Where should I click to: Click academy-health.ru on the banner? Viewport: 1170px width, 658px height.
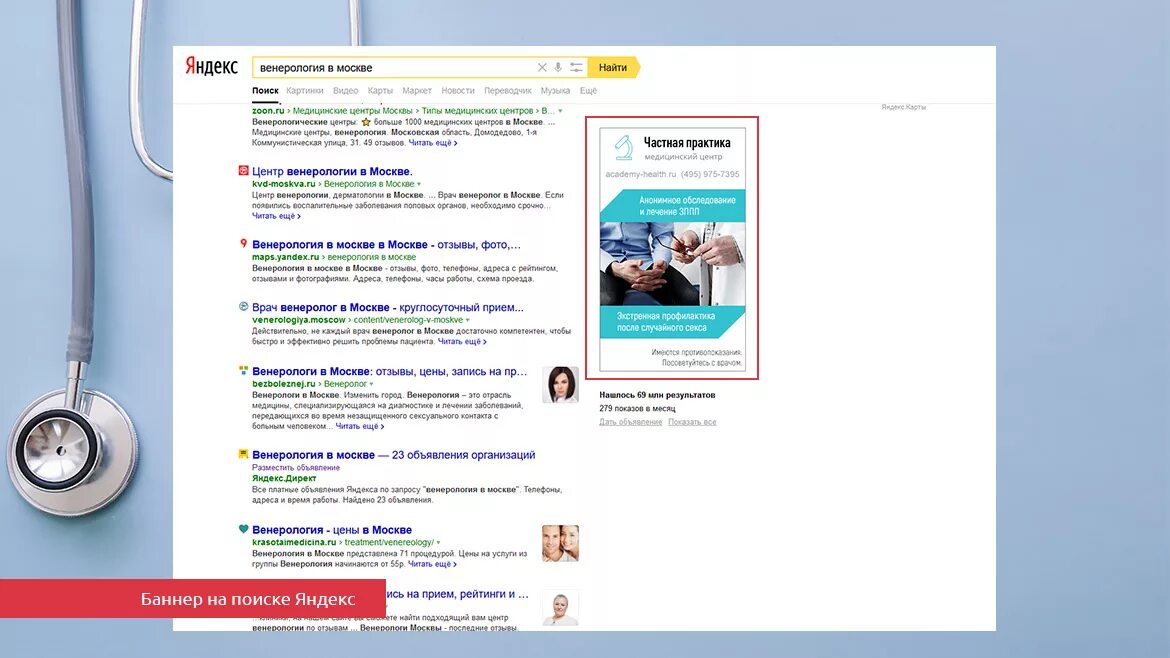(640, 174)
